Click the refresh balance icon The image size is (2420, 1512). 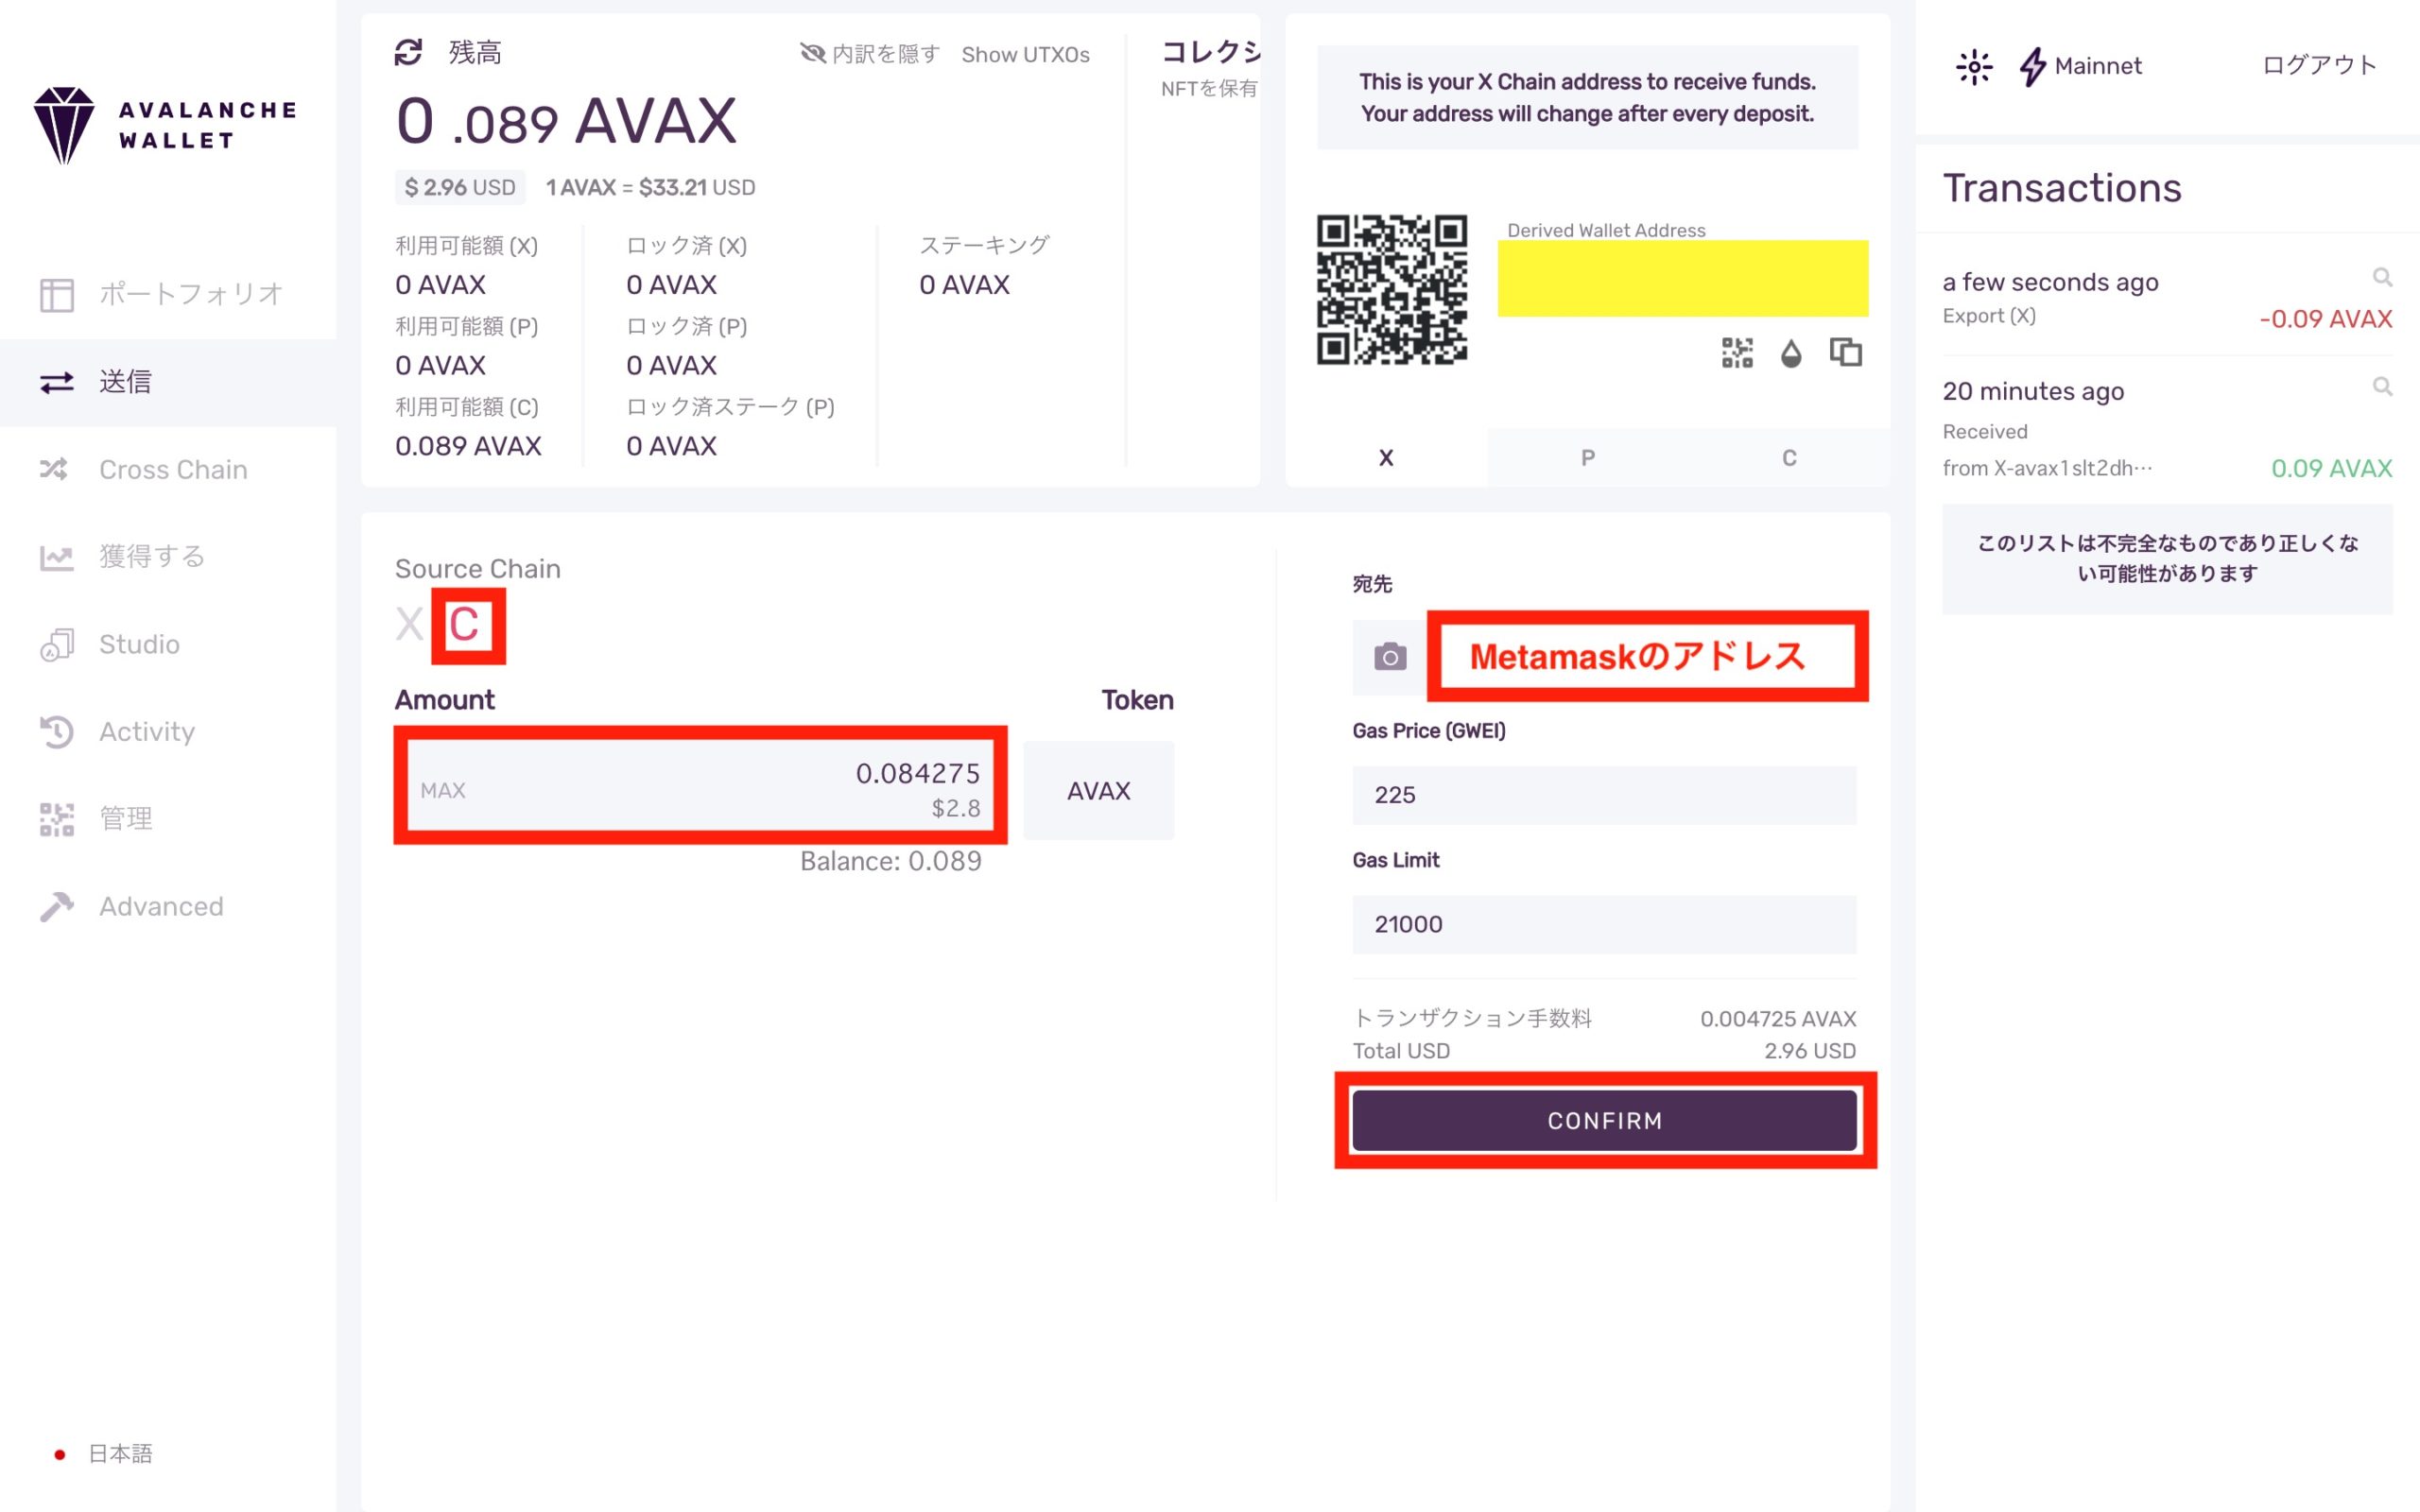[408, 52]
